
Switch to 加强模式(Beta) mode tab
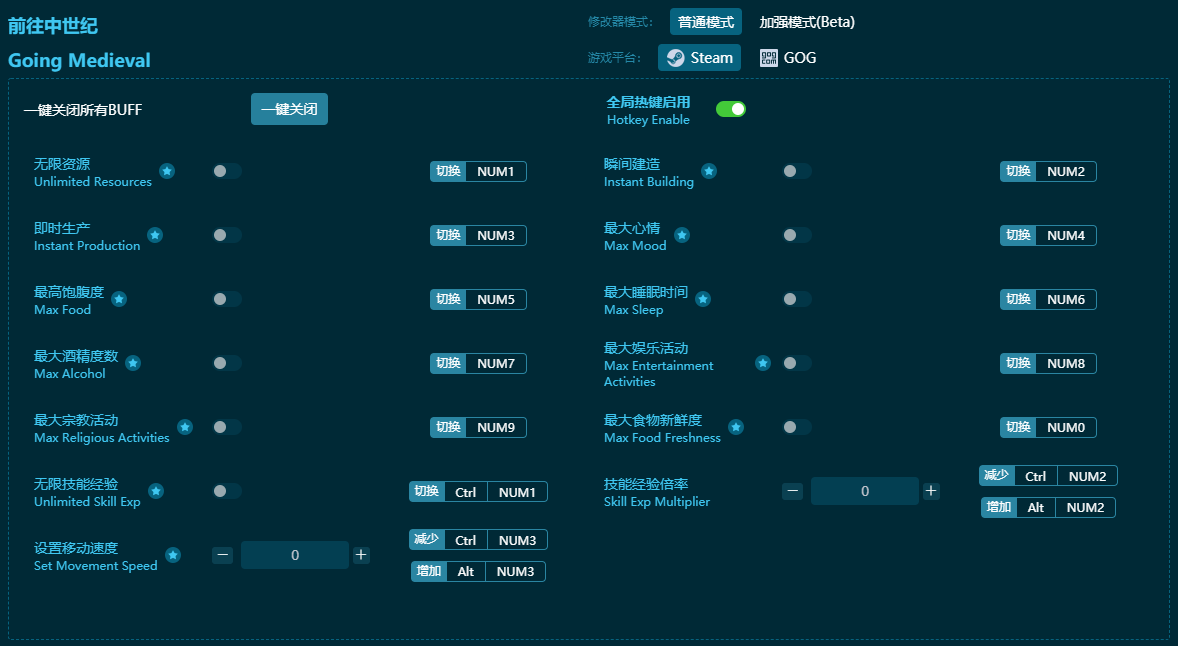click(x=807, y=22)
